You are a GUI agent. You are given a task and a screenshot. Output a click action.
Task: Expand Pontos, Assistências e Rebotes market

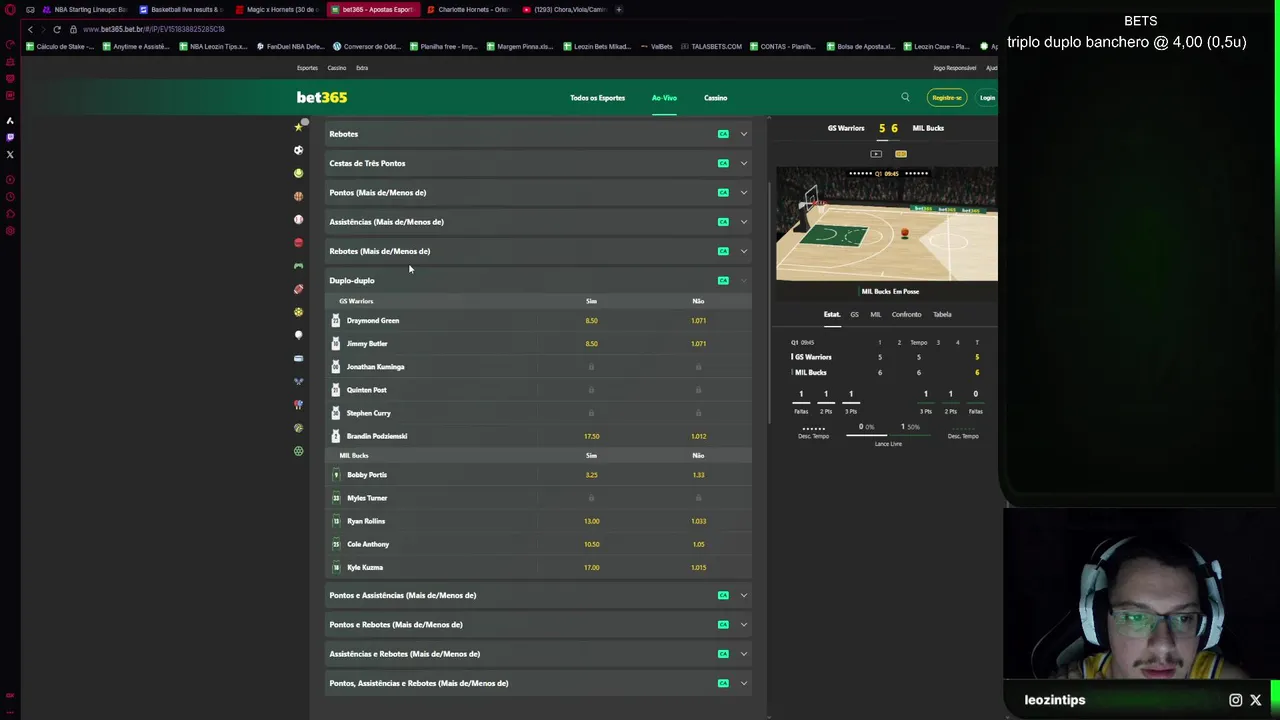coord(538,683)
